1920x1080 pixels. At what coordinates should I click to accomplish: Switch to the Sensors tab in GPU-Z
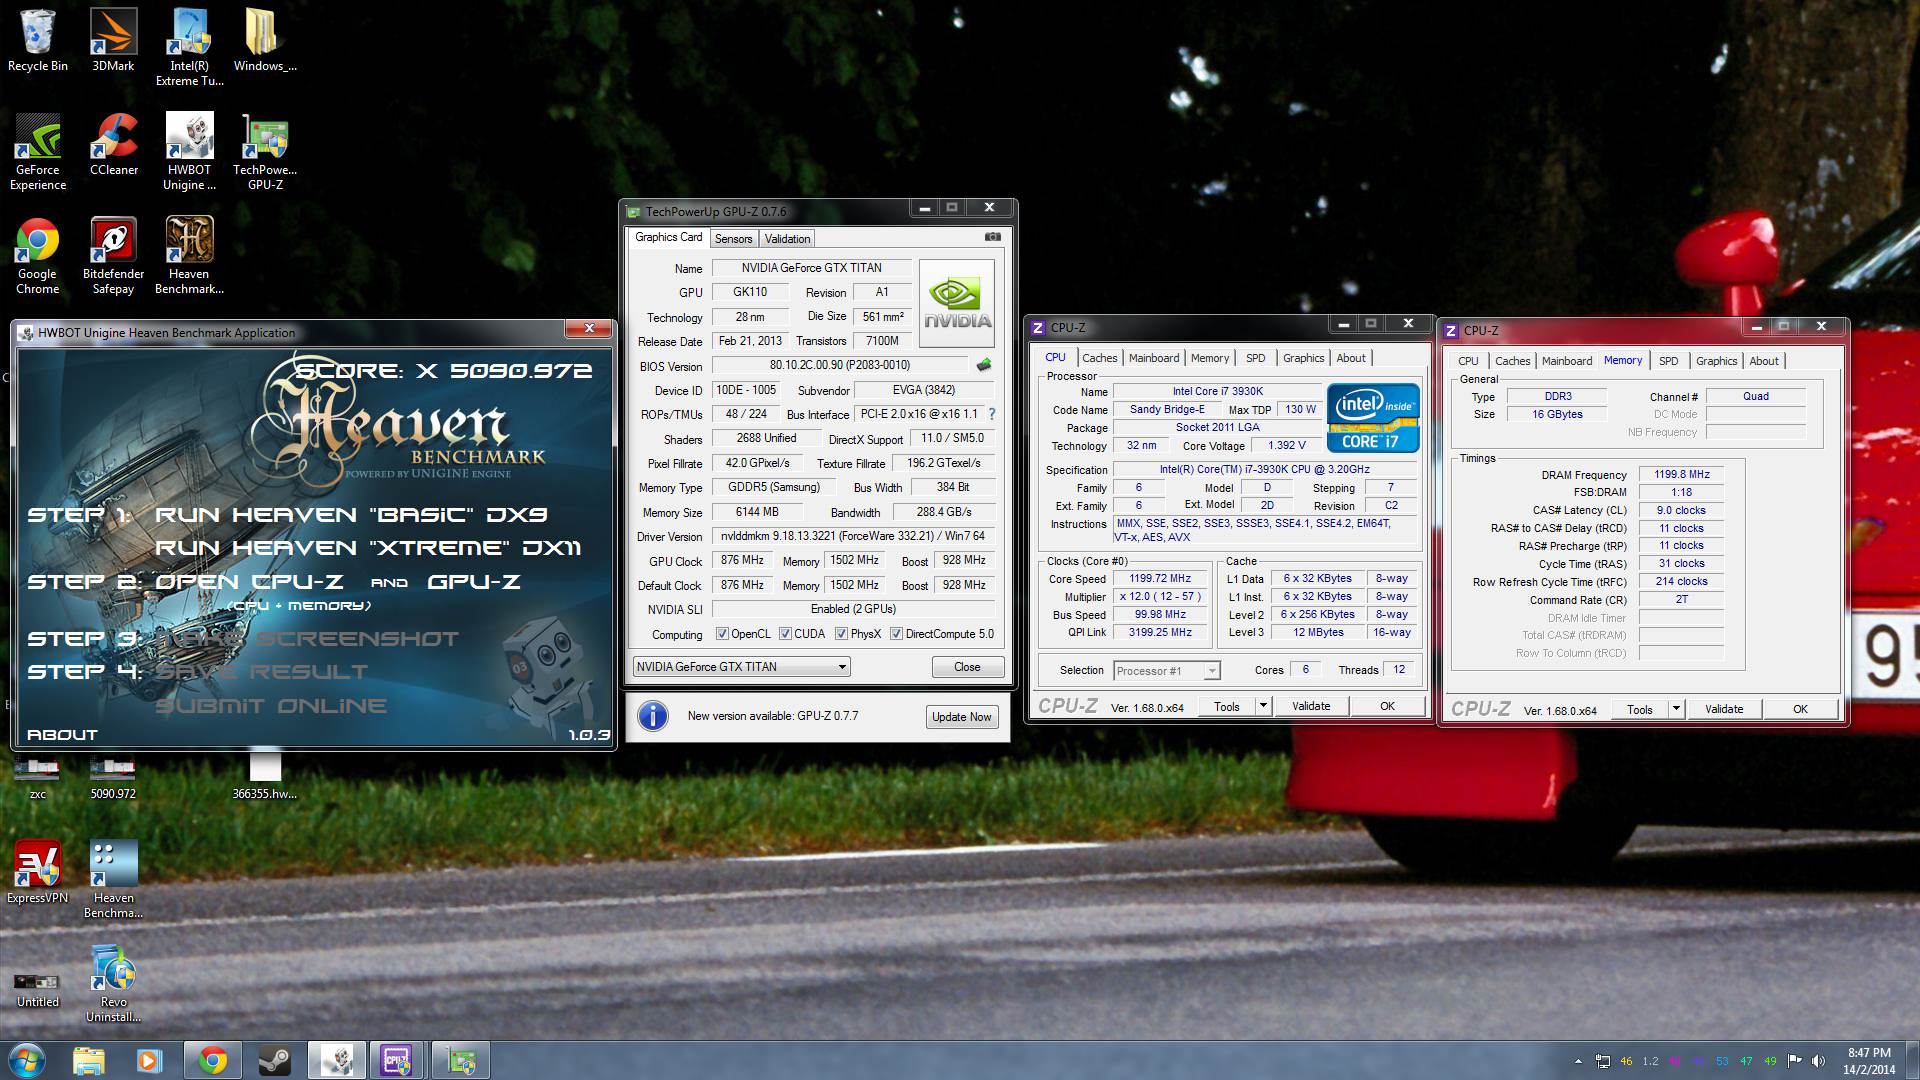click(x=733, y=239)
